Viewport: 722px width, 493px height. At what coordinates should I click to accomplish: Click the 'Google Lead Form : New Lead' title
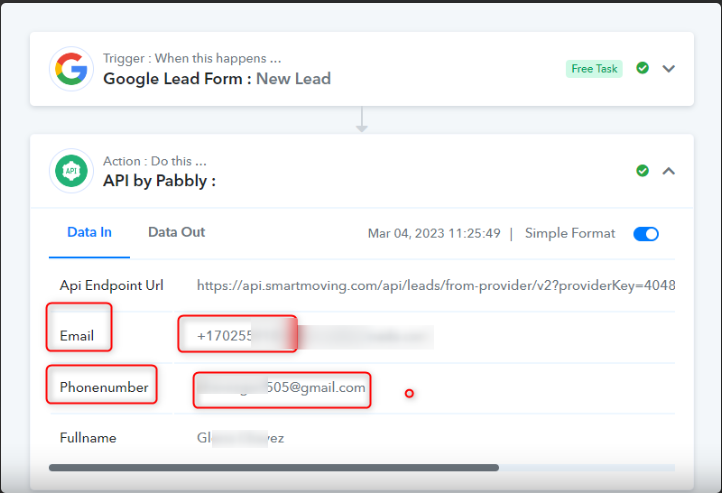[x=217, y=79]
